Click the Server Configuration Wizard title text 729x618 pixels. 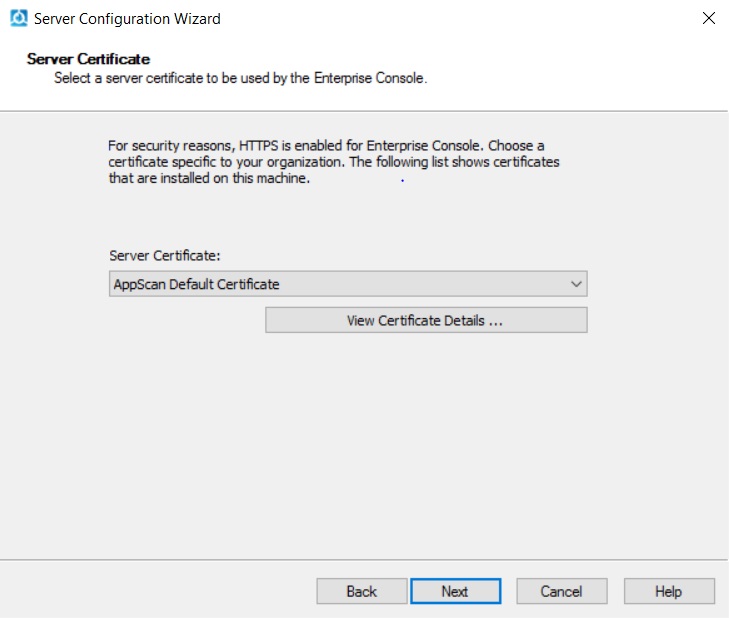point(127,18)
